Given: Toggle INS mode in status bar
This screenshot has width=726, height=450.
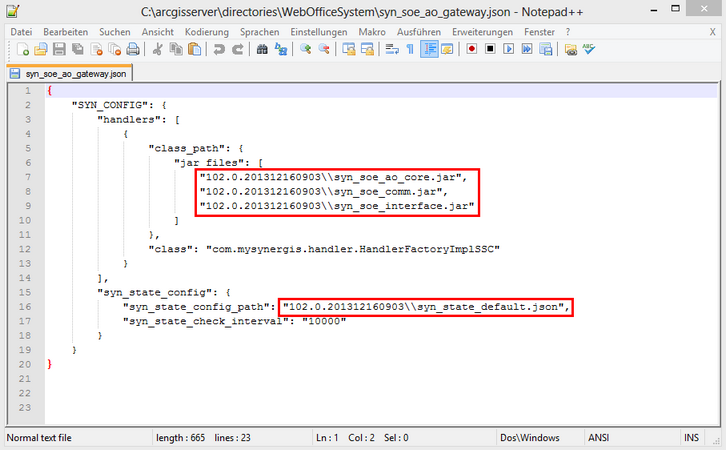Looking at the screenshot, I should point(692,438).
